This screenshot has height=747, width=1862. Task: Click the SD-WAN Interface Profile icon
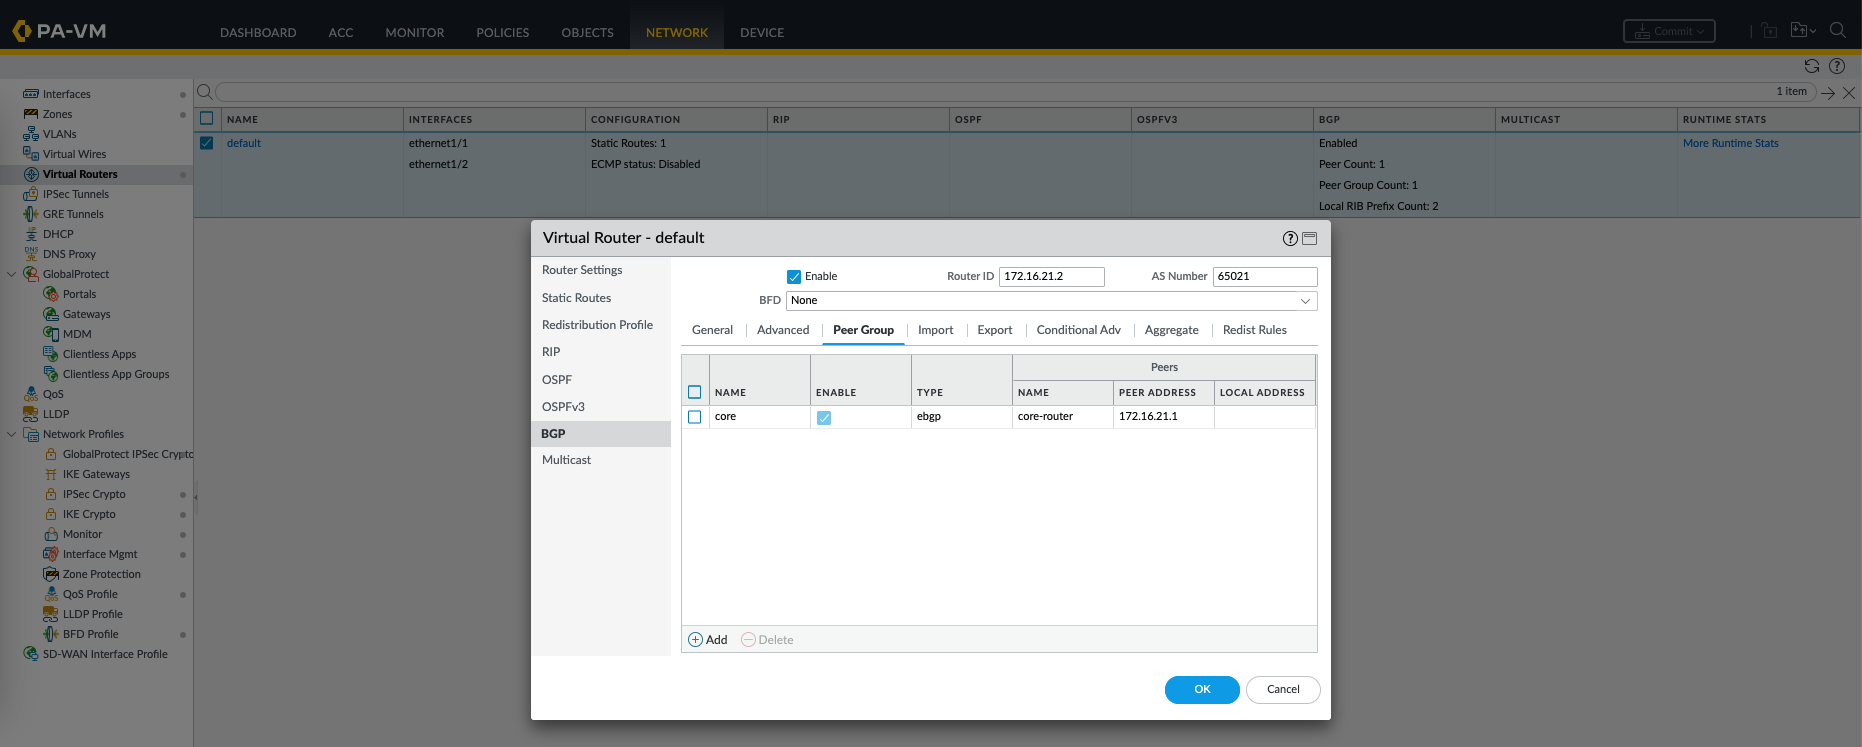click(x=31, y=654)
